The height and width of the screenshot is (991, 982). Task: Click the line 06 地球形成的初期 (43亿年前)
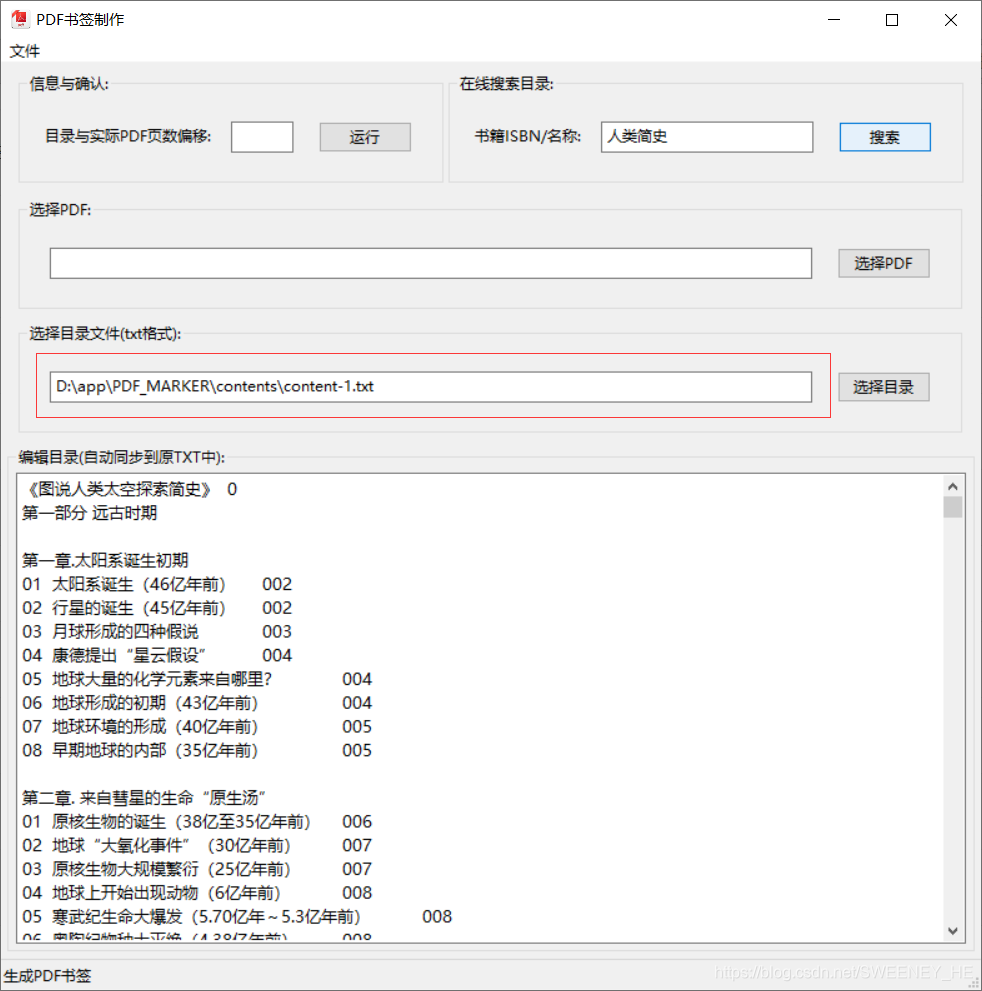[197, 703]
